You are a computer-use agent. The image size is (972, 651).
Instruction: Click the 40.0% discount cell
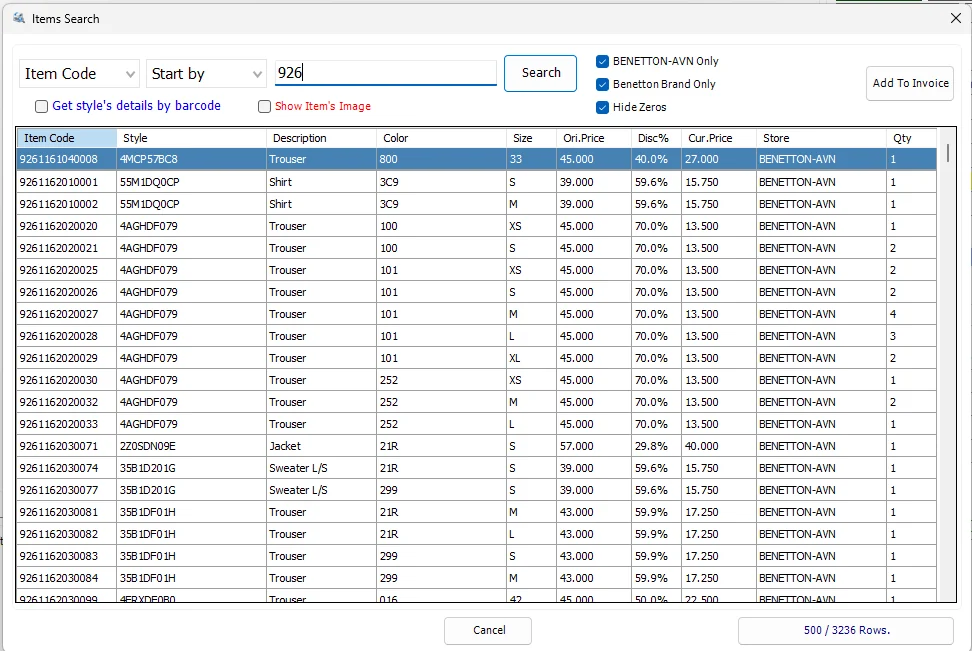(x=656, y=159)
